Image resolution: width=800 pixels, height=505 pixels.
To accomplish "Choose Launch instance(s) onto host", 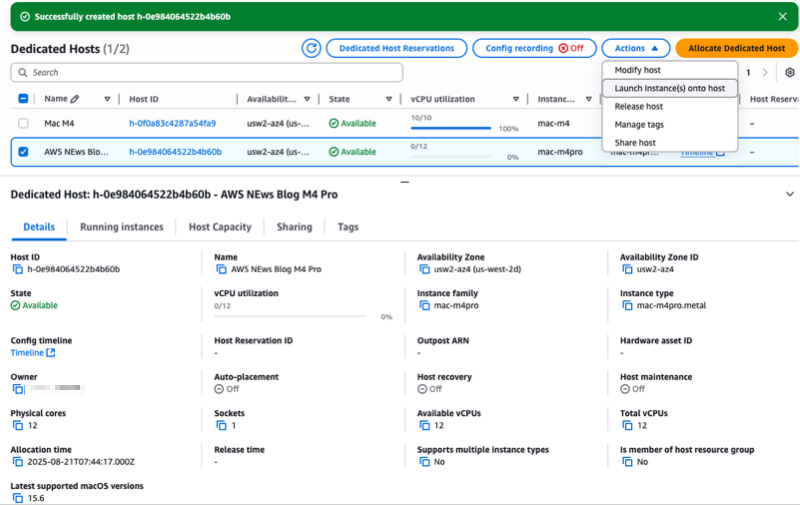I will tap(669, 88).
